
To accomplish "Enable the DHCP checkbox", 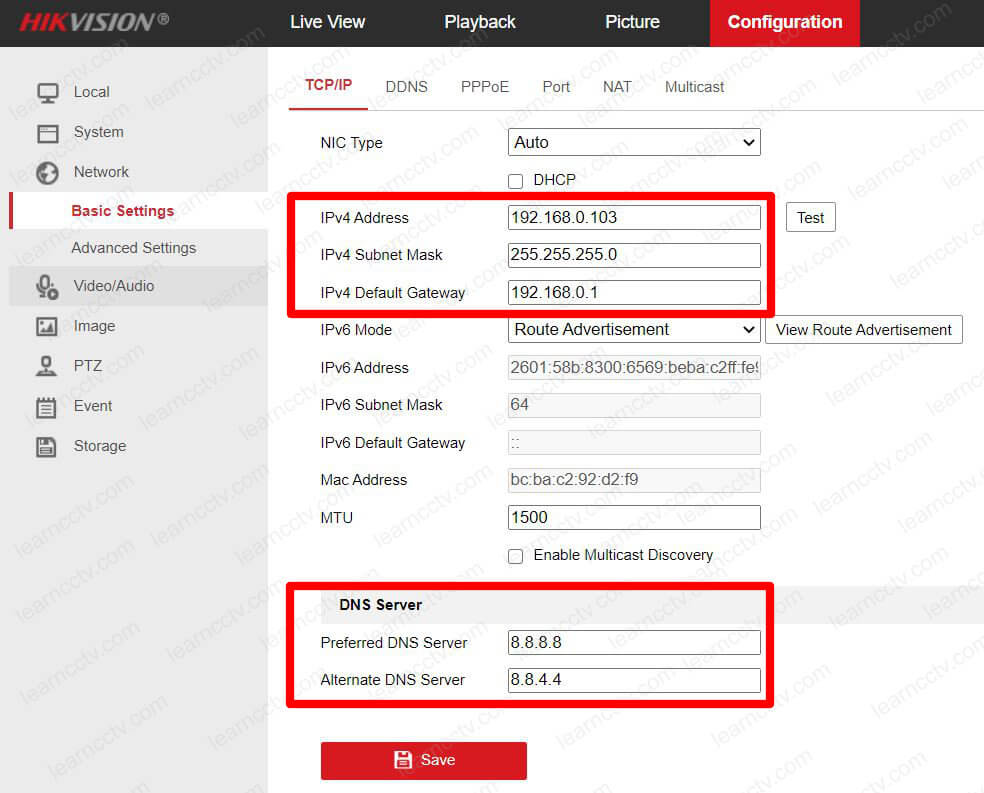I will point(516,181).
